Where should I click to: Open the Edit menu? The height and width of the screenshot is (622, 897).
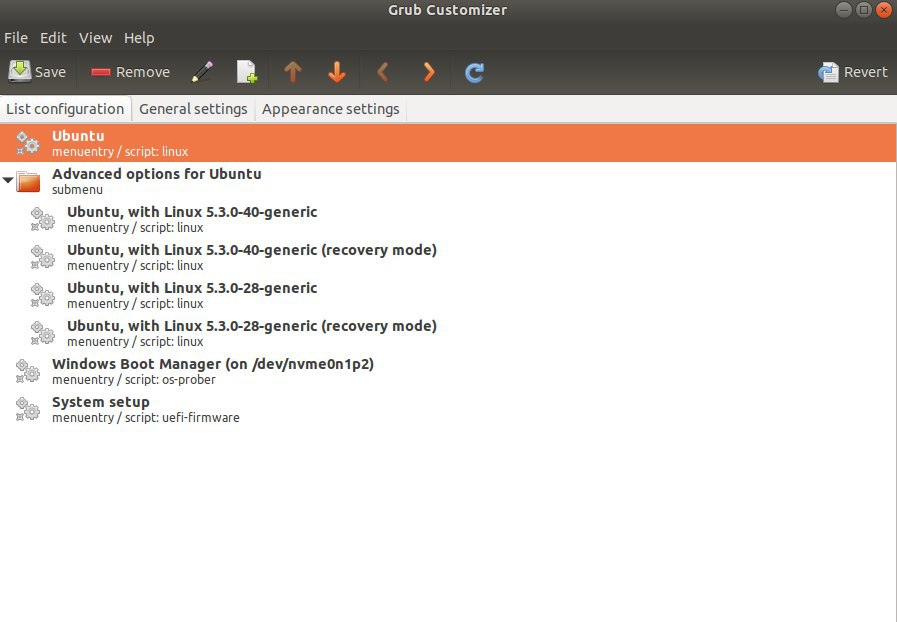click(53, 38)
